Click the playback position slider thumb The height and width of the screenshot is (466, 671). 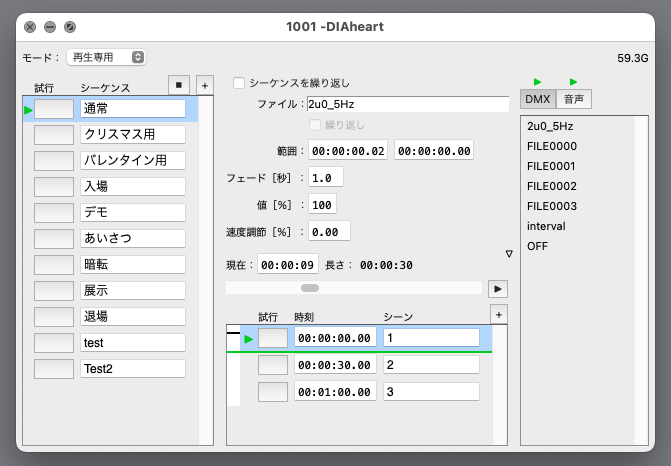coord(310,288)
